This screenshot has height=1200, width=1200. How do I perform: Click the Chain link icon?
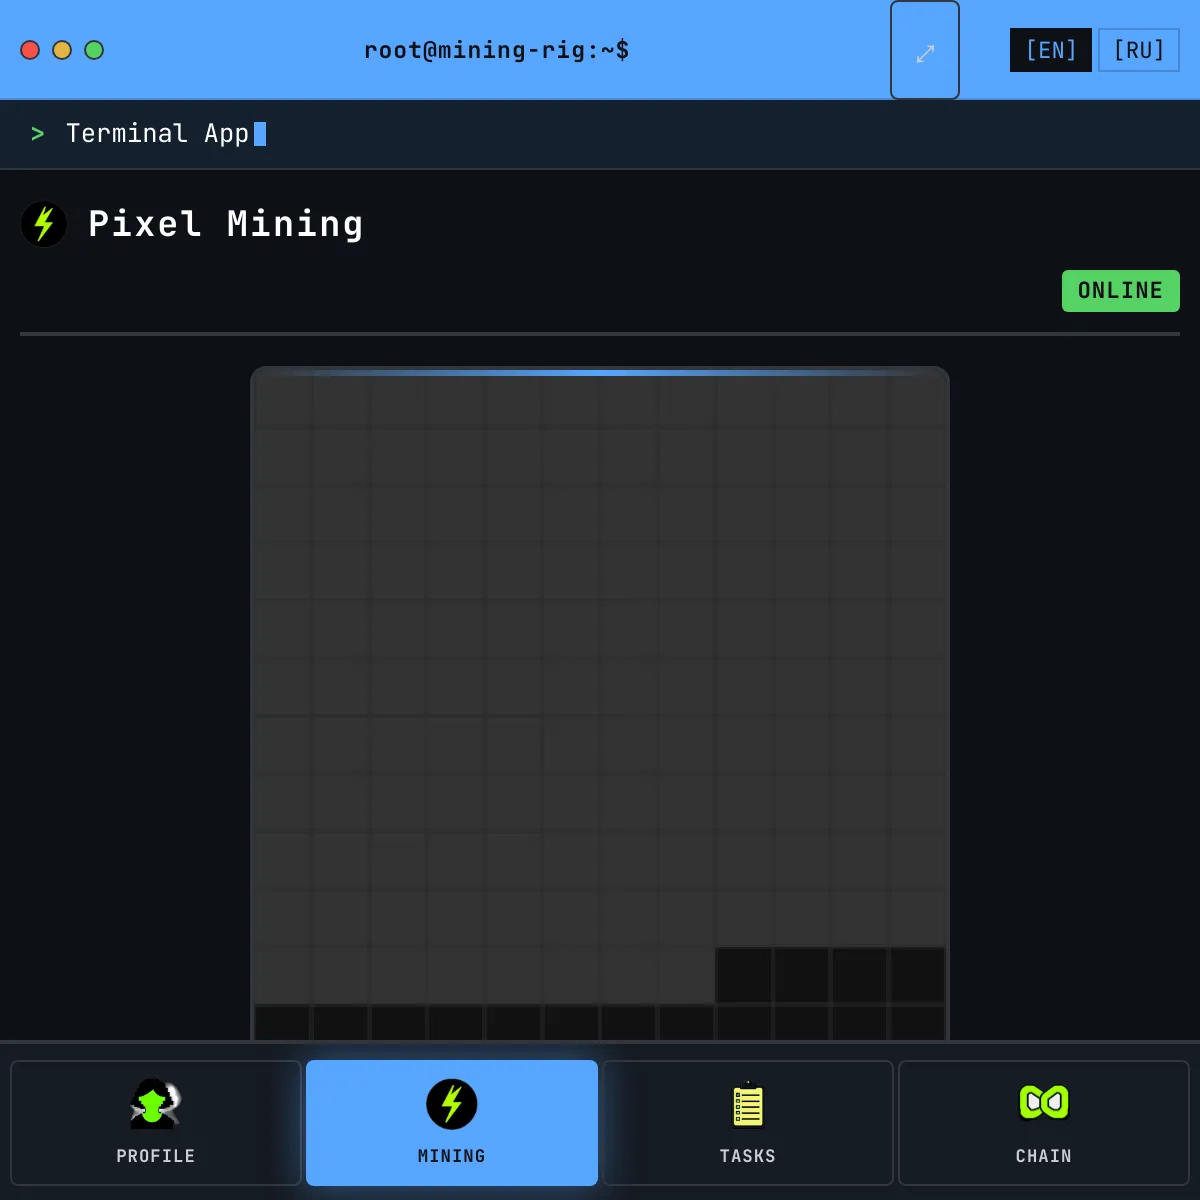click(x=1043, y=1102)
